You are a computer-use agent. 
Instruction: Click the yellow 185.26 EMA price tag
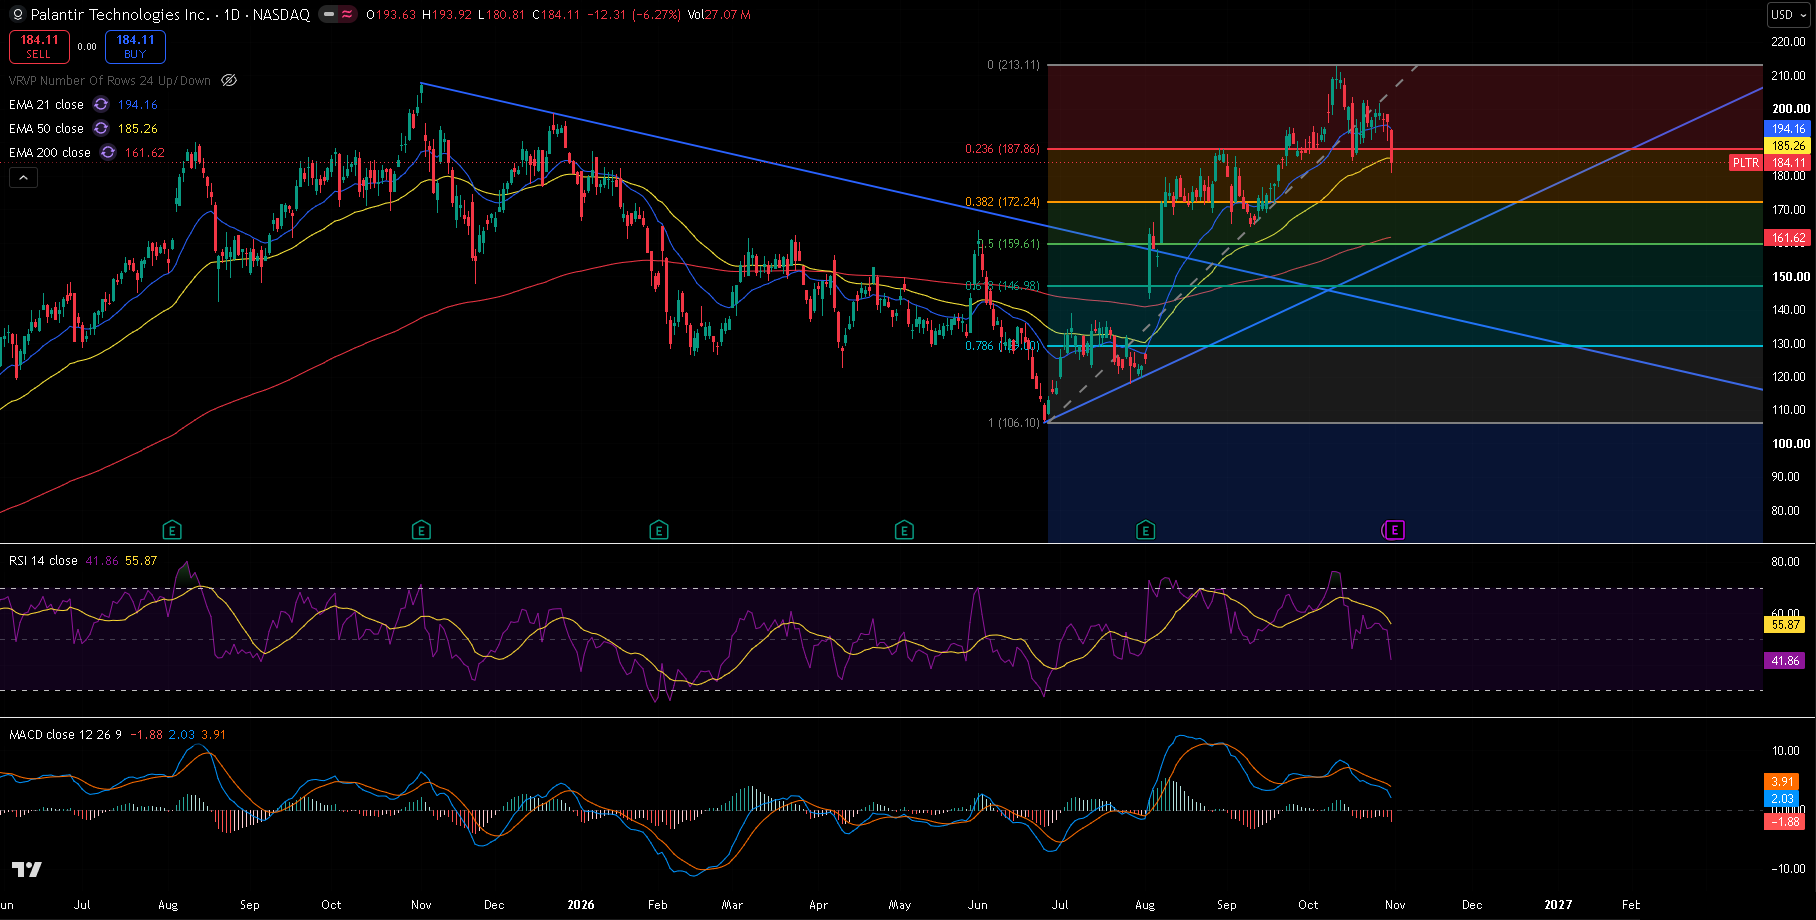coord(1788,146)
